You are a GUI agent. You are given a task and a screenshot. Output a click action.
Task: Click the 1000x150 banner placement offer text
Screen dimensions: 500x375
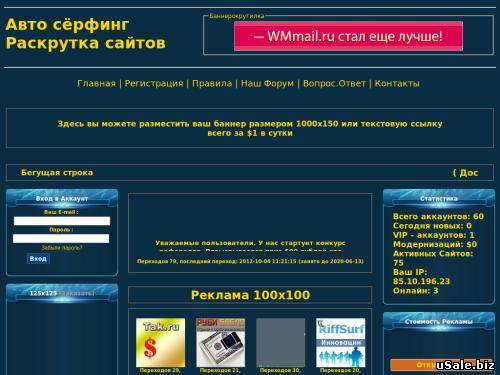point(250,128)
